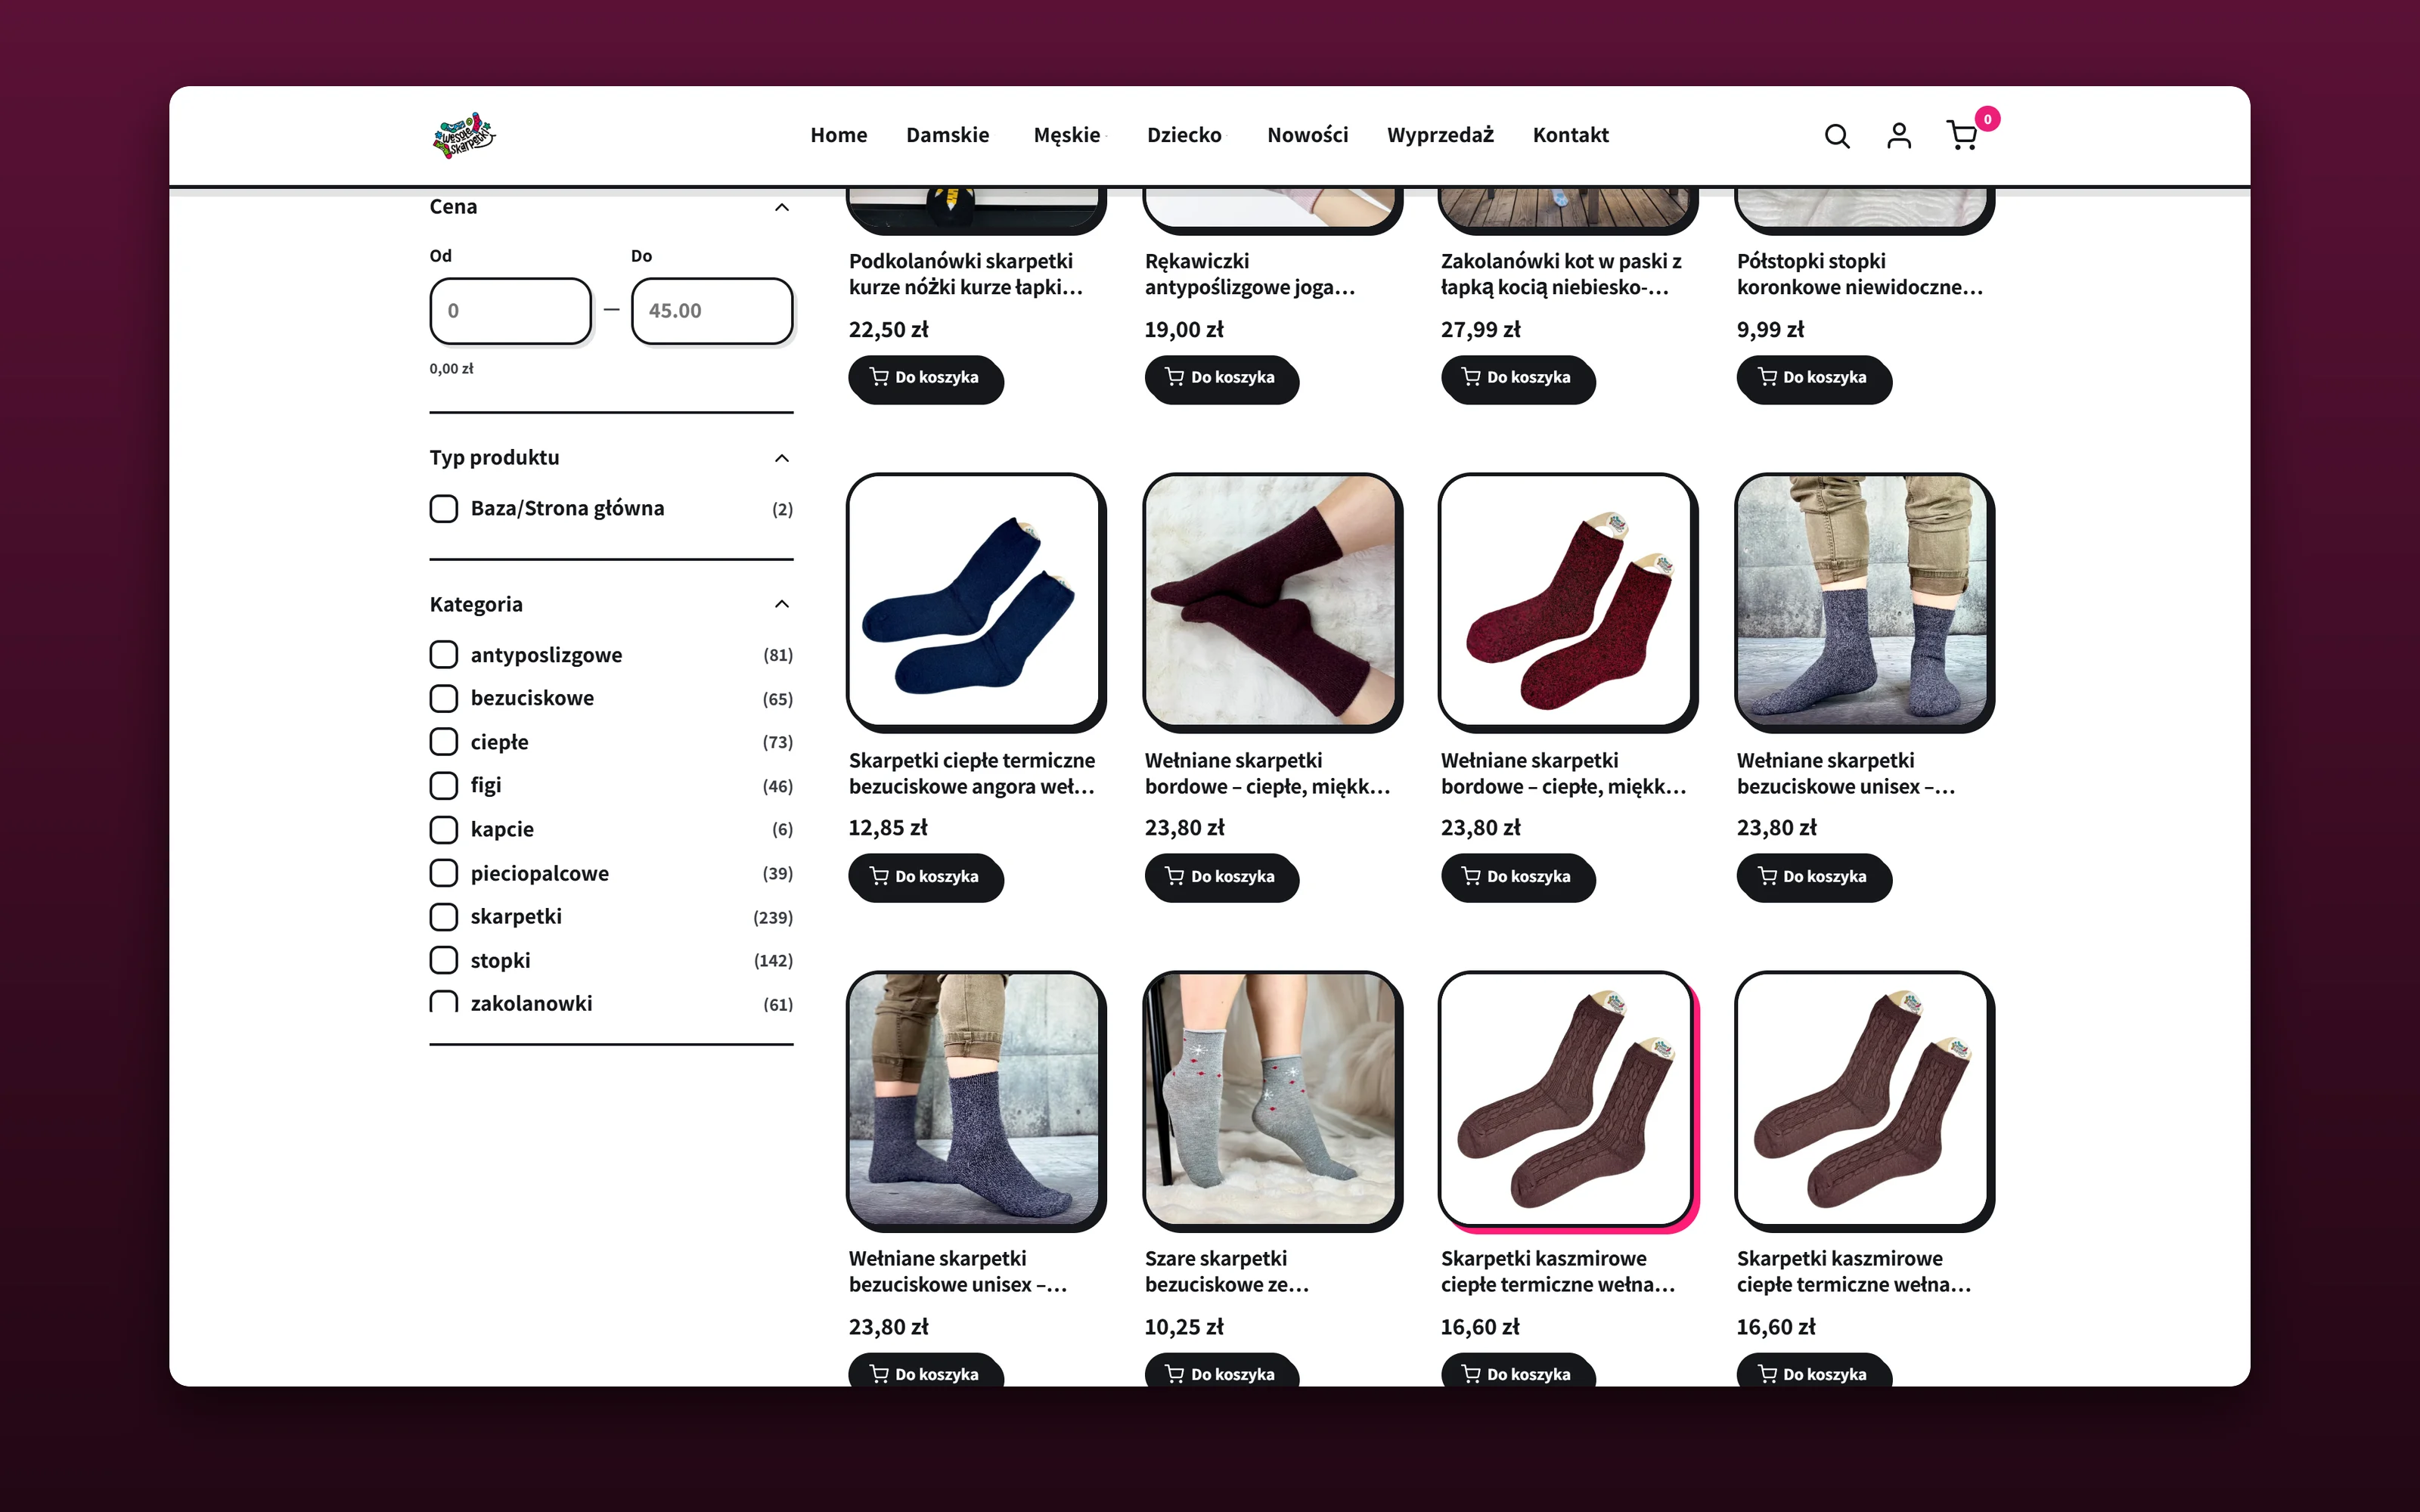Viewport: 2420px width, 1512px height.
Task: Open the pink-highlighted Skarpetki kaszmirowe thumbnail
Action: click(1567, 1100)
